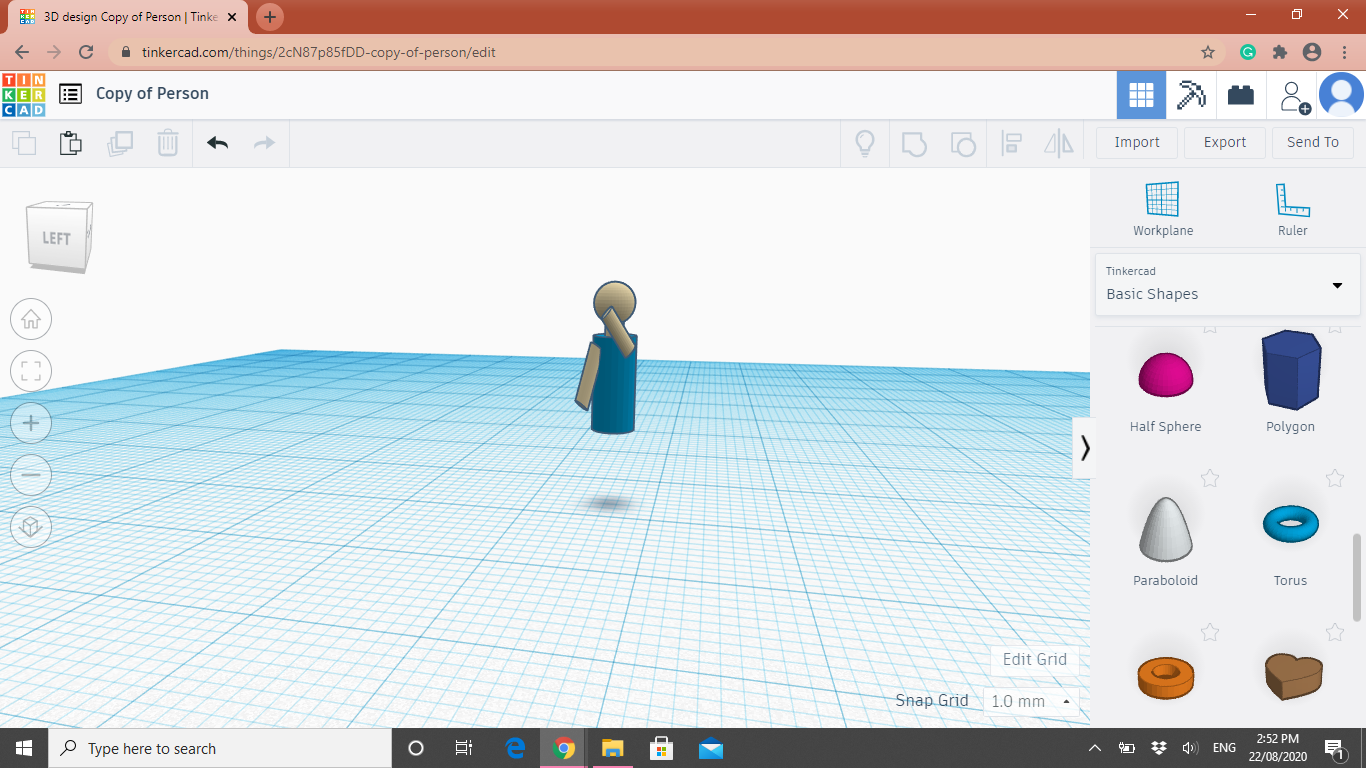
Task: Click the Duplicate and repeat icon
Action: (120, 143)
